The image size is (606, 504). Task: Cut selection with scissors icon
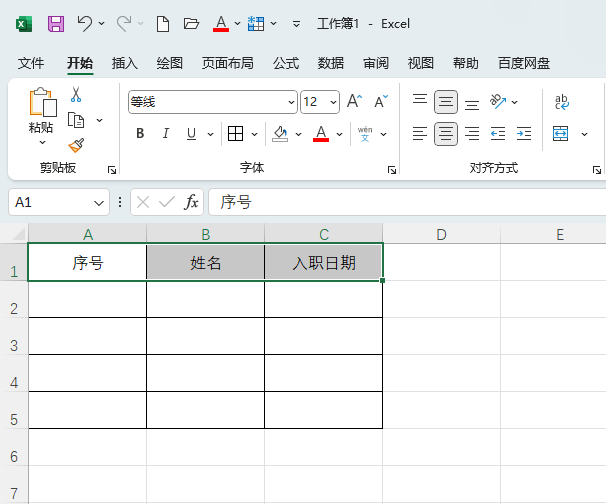point(76,94)
